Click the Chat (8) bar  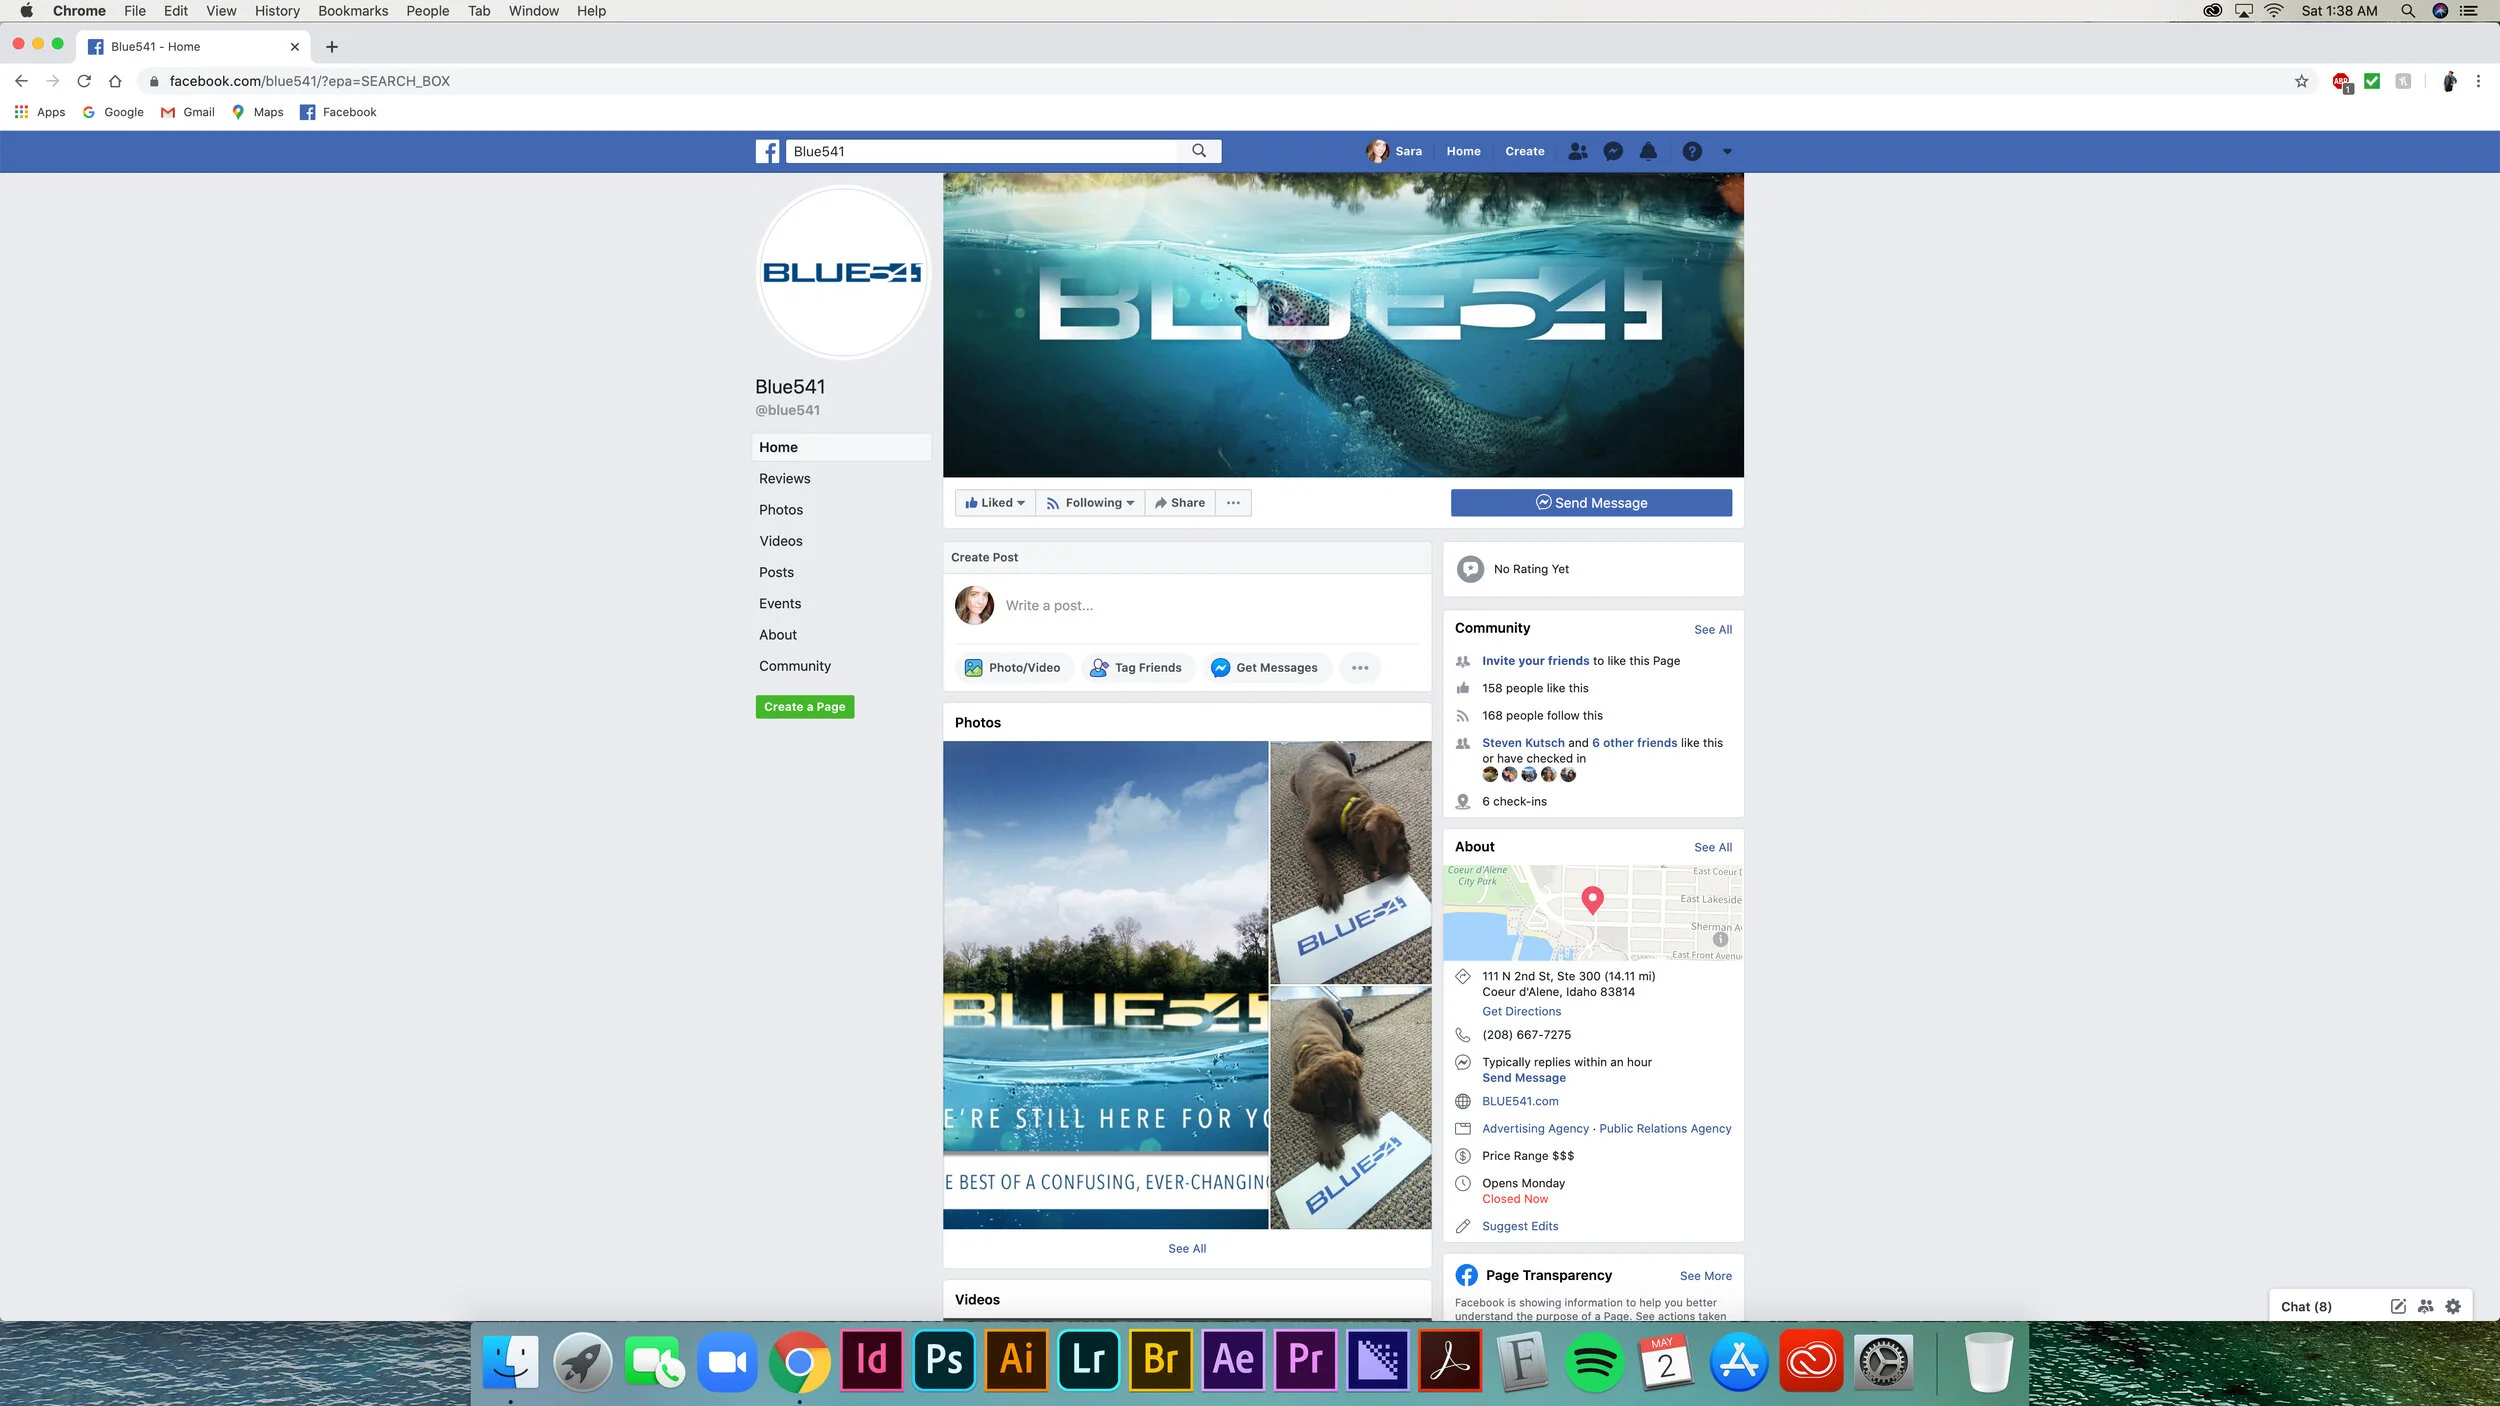[2306, 1307]
